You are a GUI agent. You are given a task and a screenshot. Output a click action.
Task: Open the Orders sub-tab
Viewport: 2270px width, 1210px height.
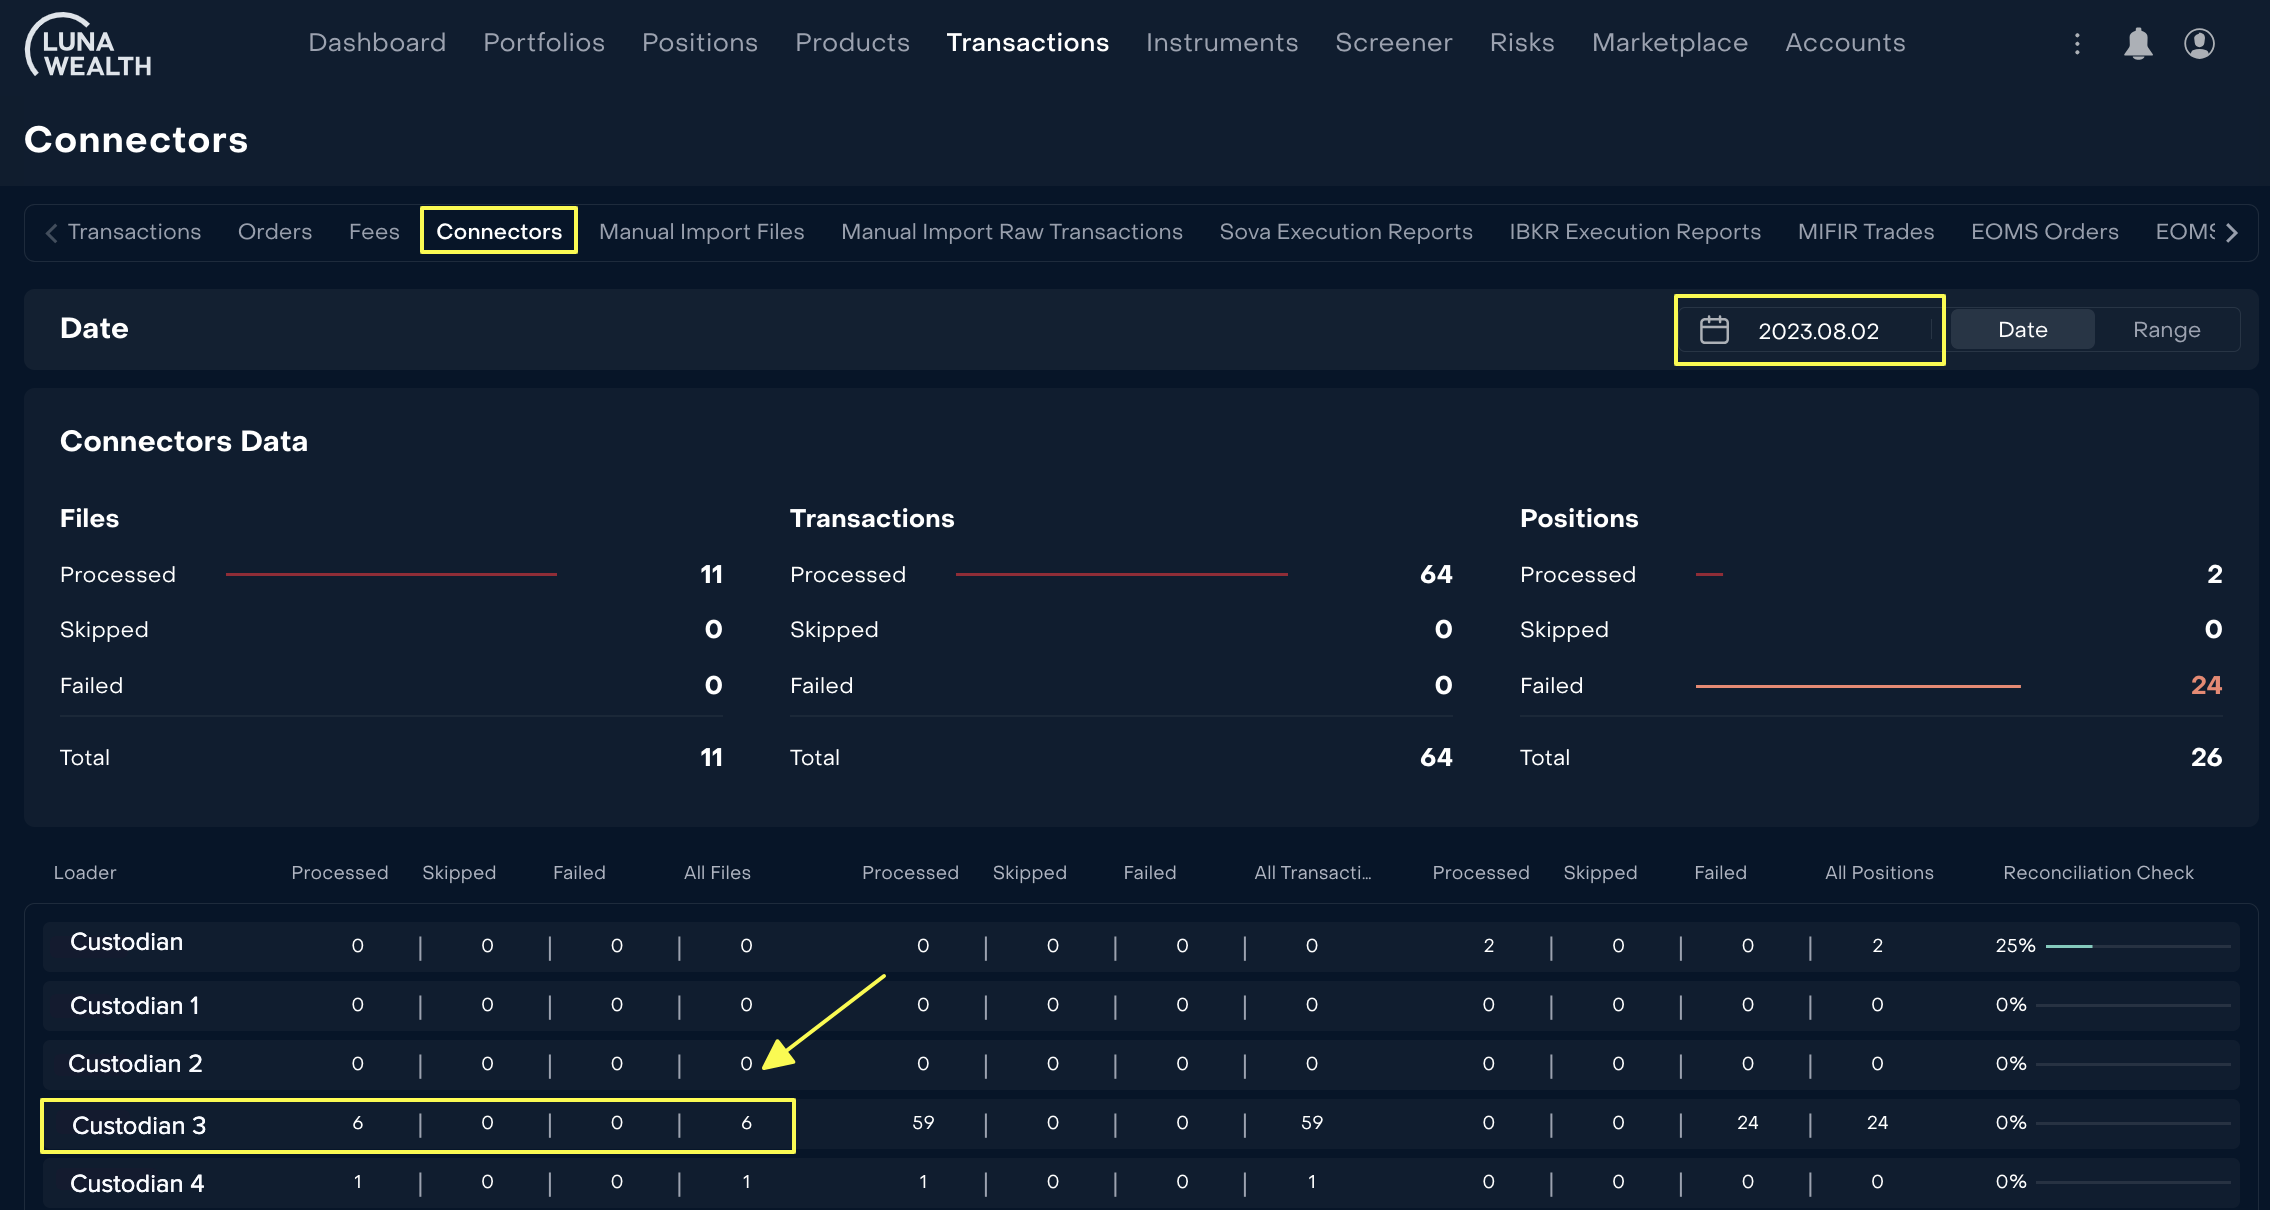[275, 232]
